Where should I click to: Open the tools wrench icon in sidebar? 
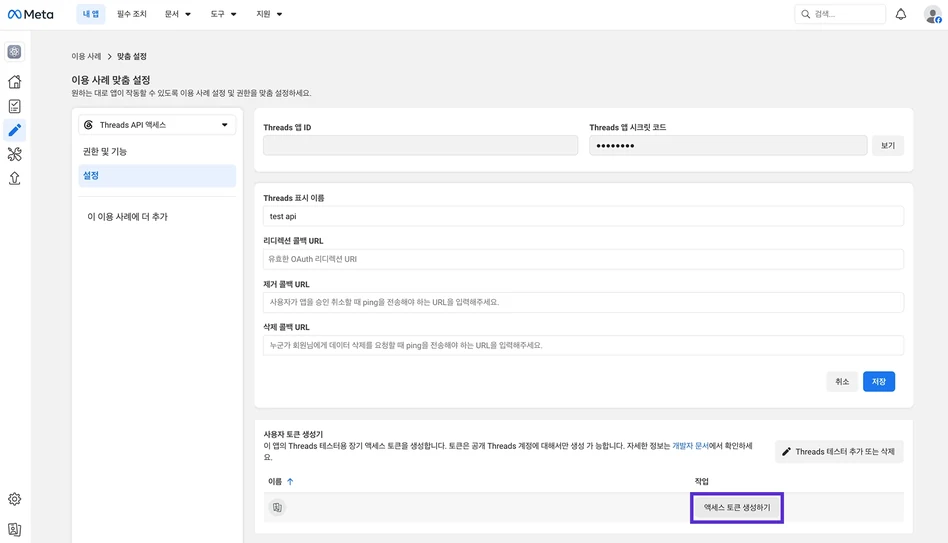point(15,154)
